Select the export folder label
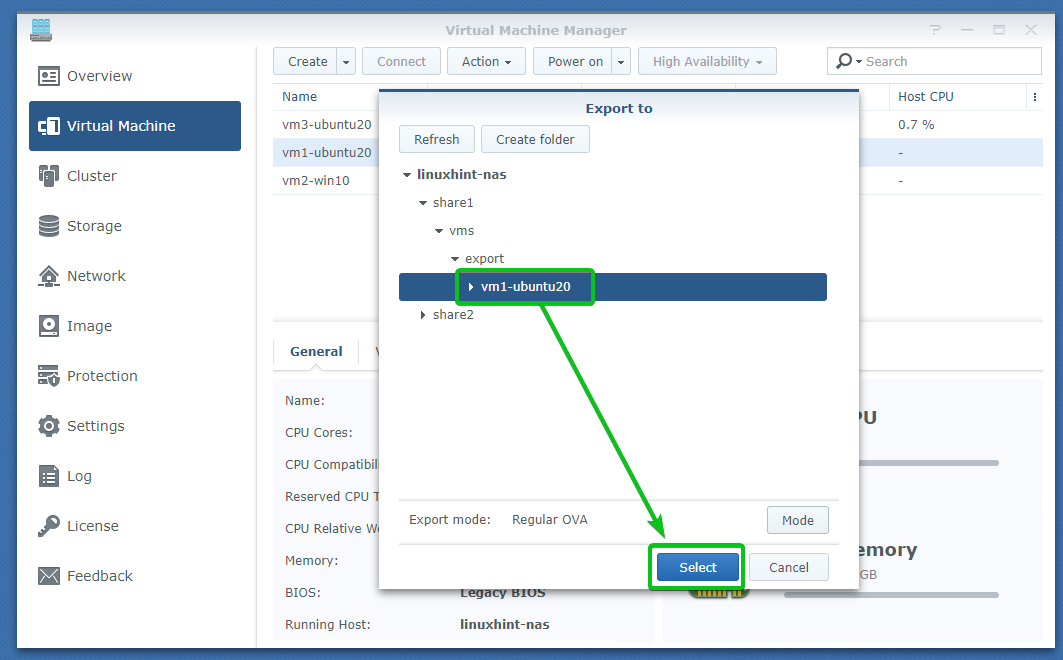The width and height of the screenshot is (1063, 660). coord(484,259)
